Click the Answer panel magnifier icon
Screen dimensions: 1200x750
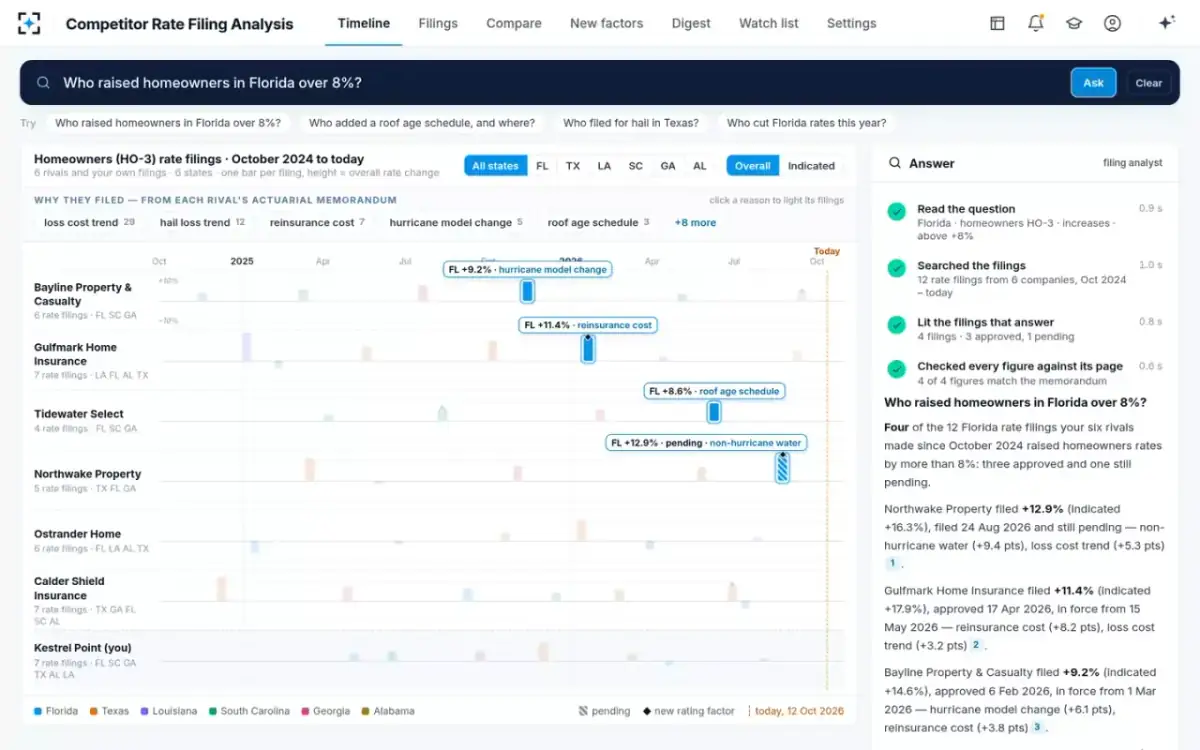pyautogui.click(x=894, y=163)
